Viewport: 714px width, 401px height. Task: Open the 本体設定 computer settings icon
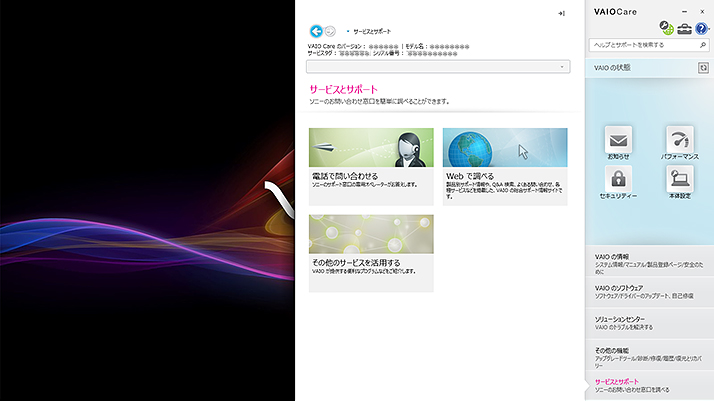point(680,180)
